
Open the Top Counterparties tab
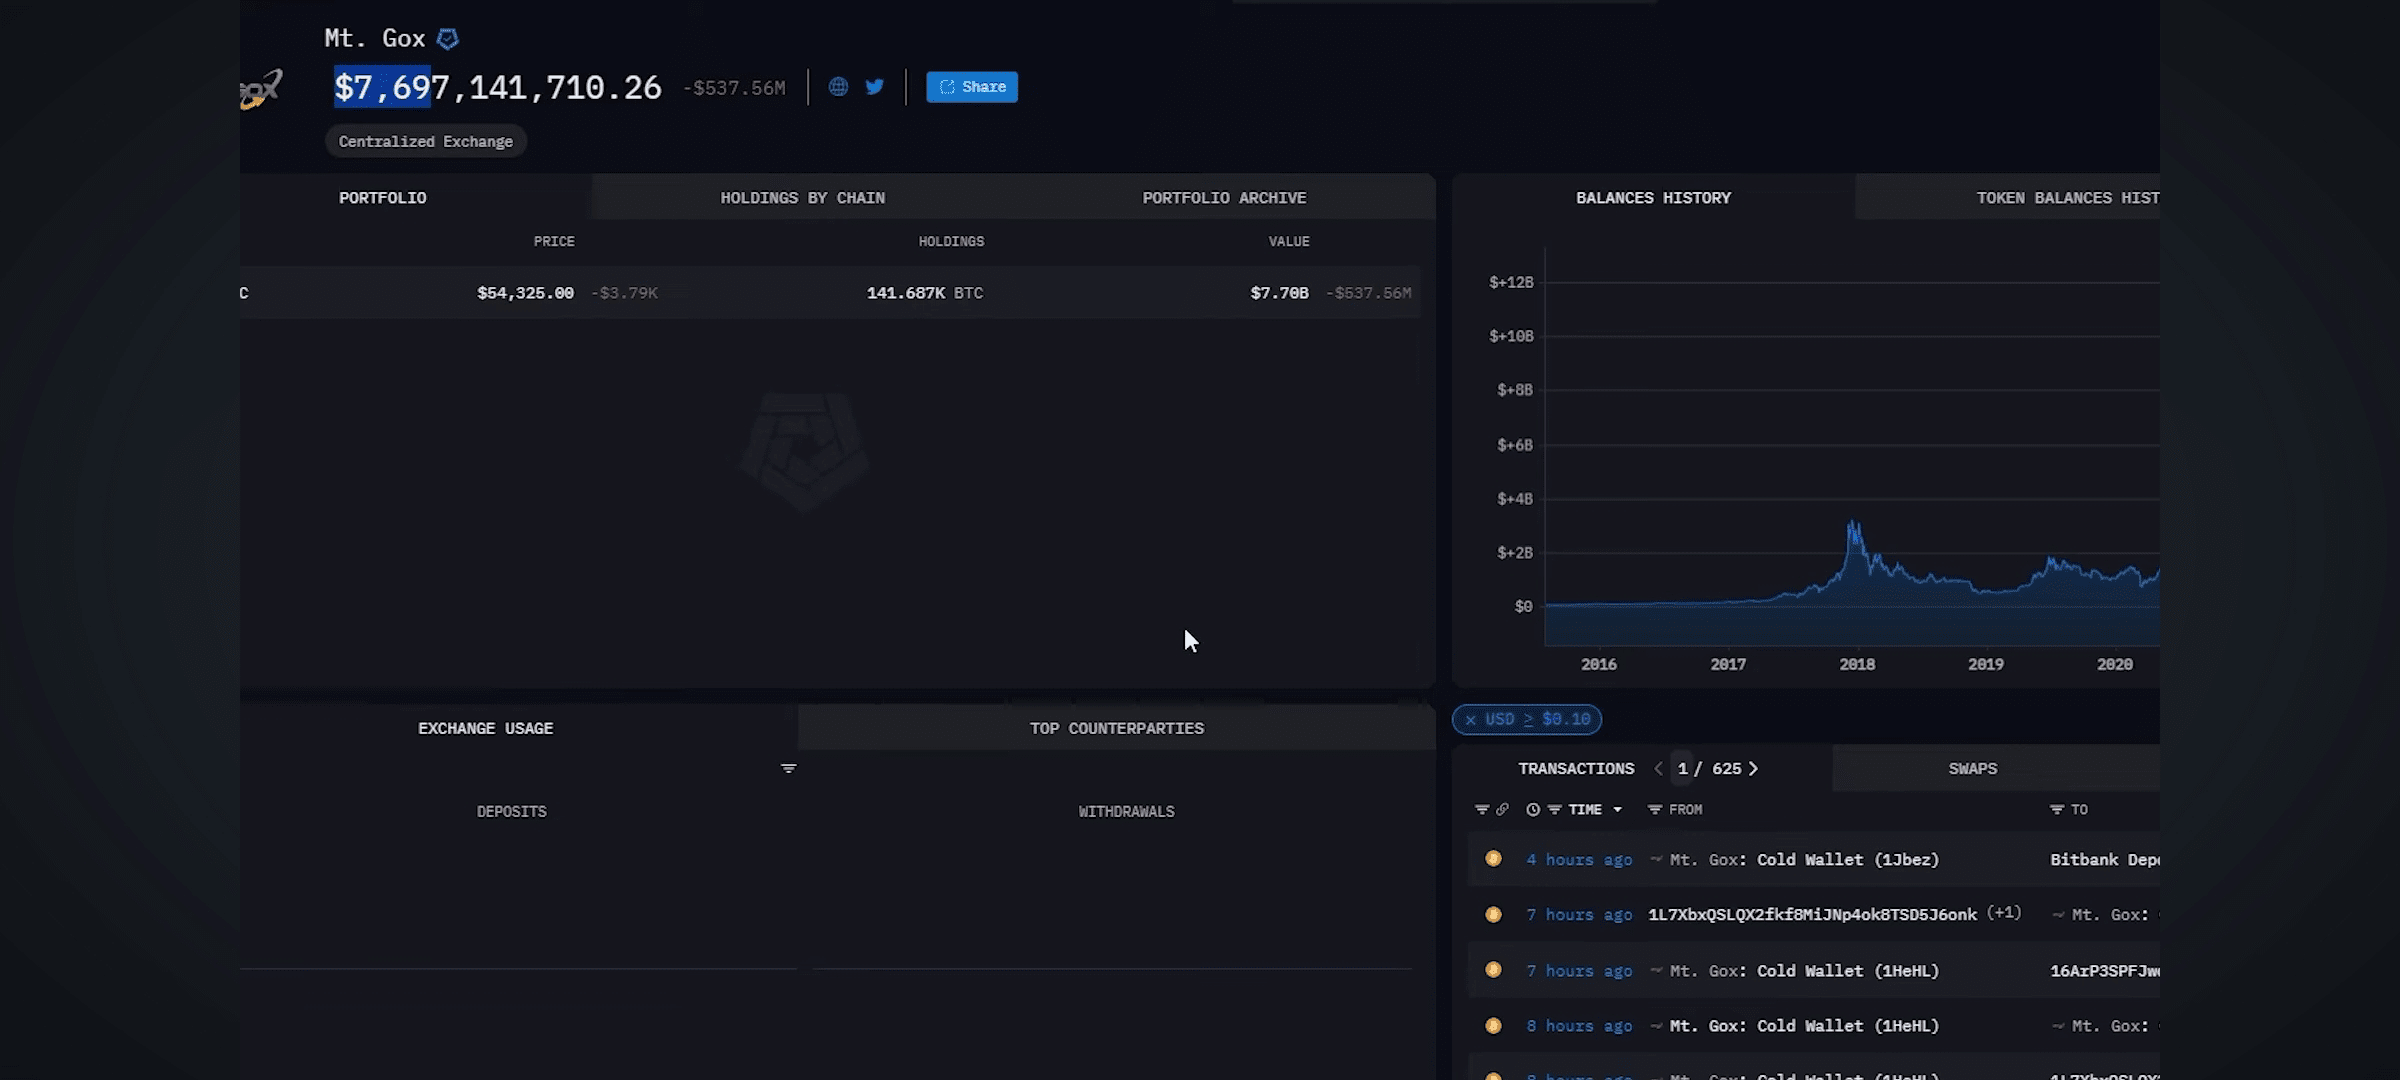(x=1116, y=728)
